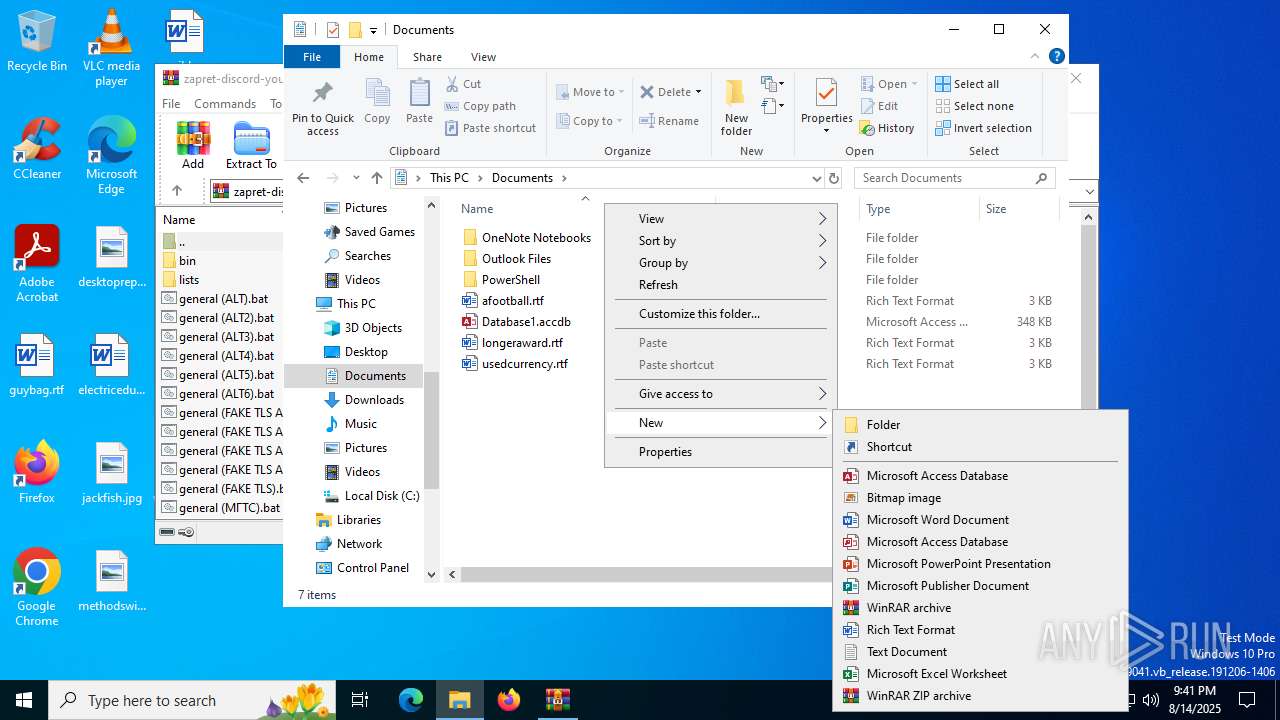The height and width of the screenshot is (720, 1280).
Task: Select the Adobe Acrobat desktop icon
Action: 37,264
